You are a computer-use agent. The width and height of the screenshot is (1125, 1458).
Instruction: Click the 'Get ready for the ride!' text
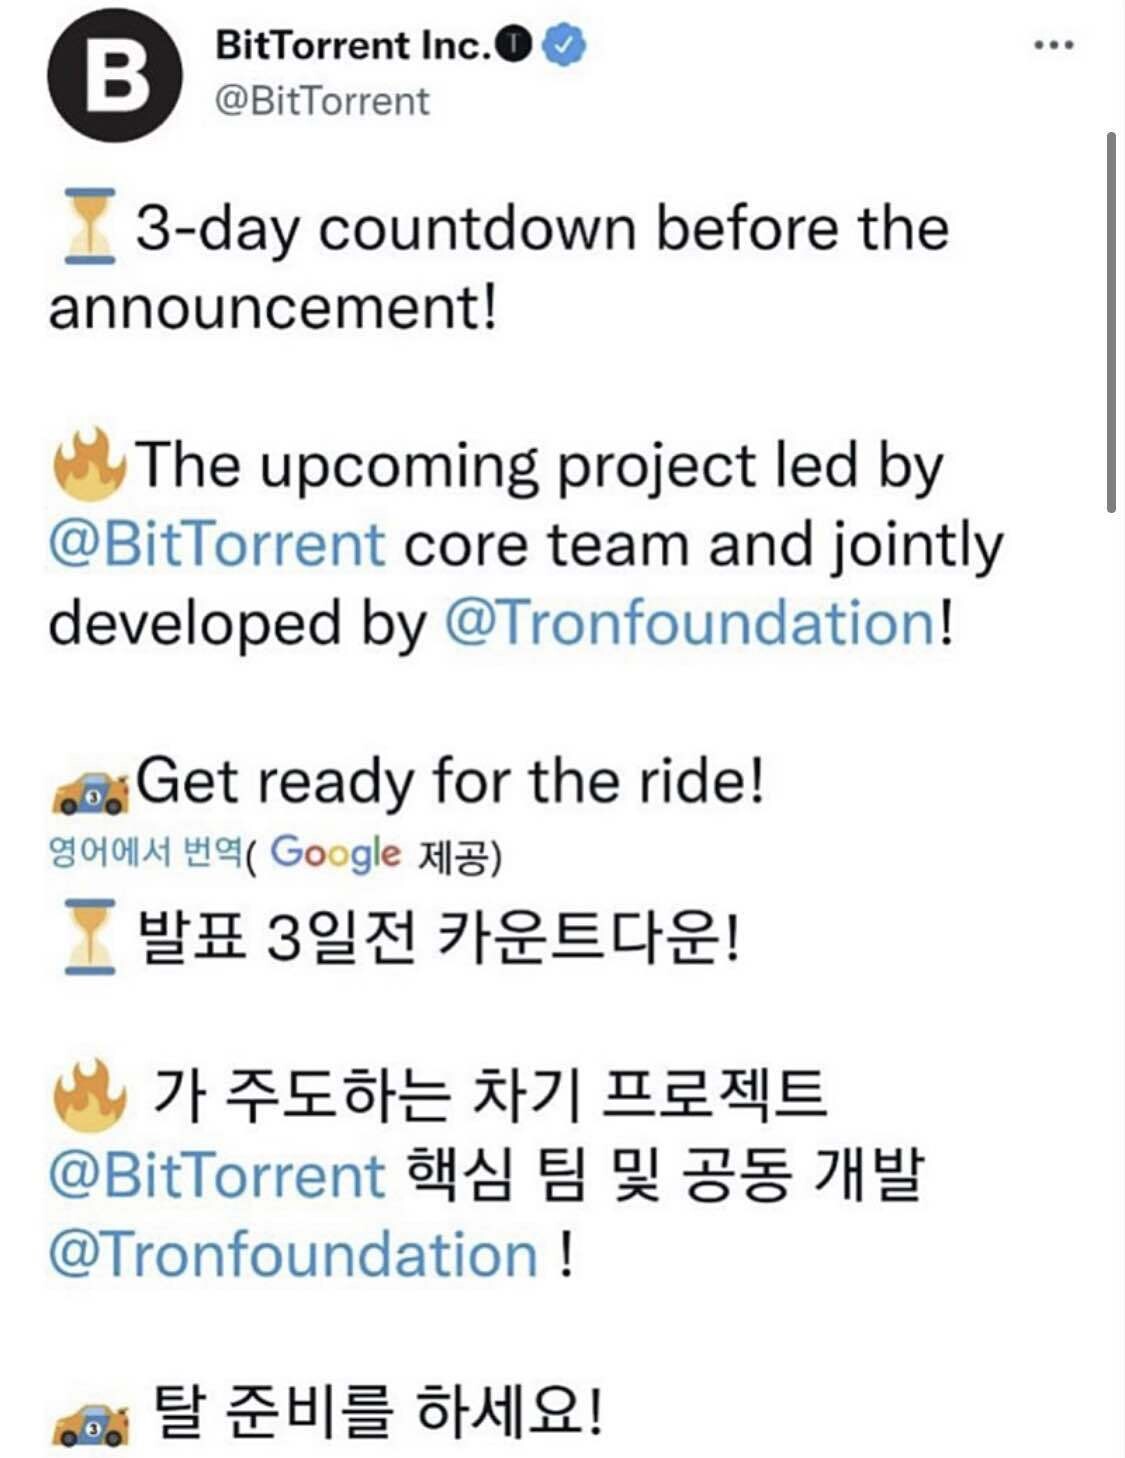coord(450,781)
